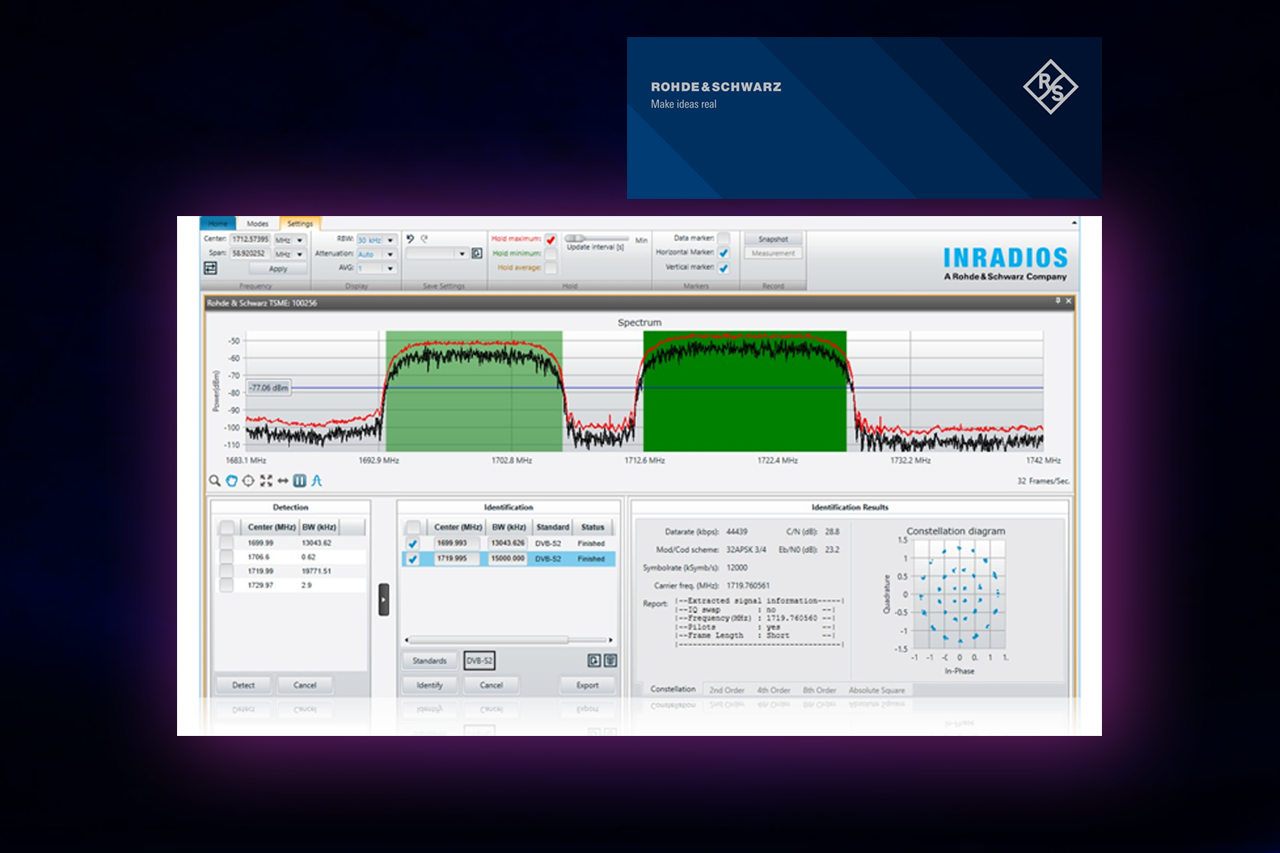Open the Settings tab
Viewport: 1280px width, 853px height.
click(x=300, y=223)
